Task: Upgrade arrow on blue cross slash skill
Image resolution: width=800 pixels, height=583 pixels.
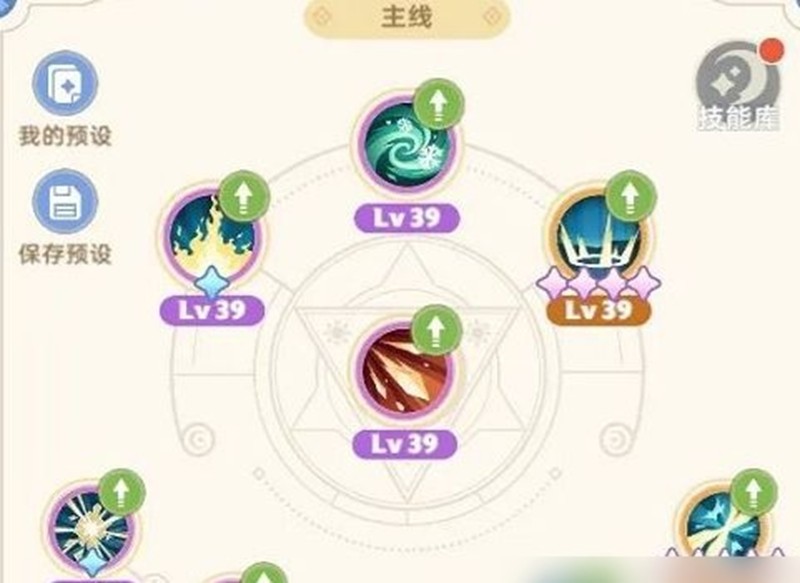Action: (754, 494)
